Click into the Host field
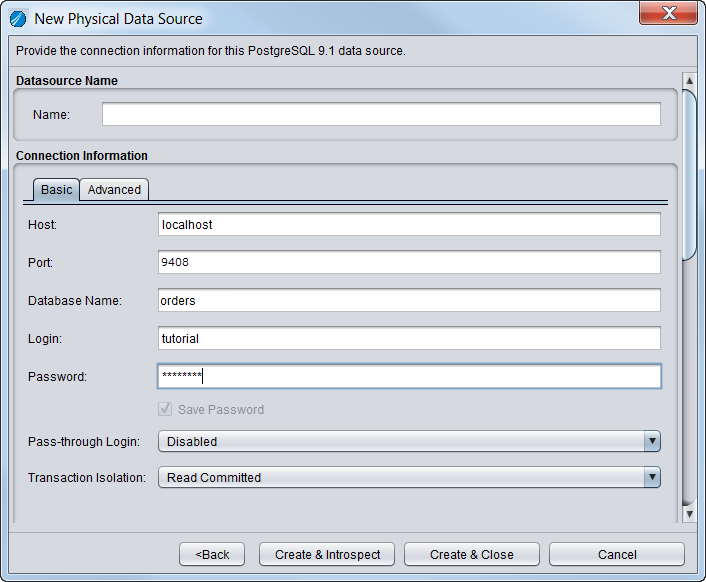 click(409, 225)
